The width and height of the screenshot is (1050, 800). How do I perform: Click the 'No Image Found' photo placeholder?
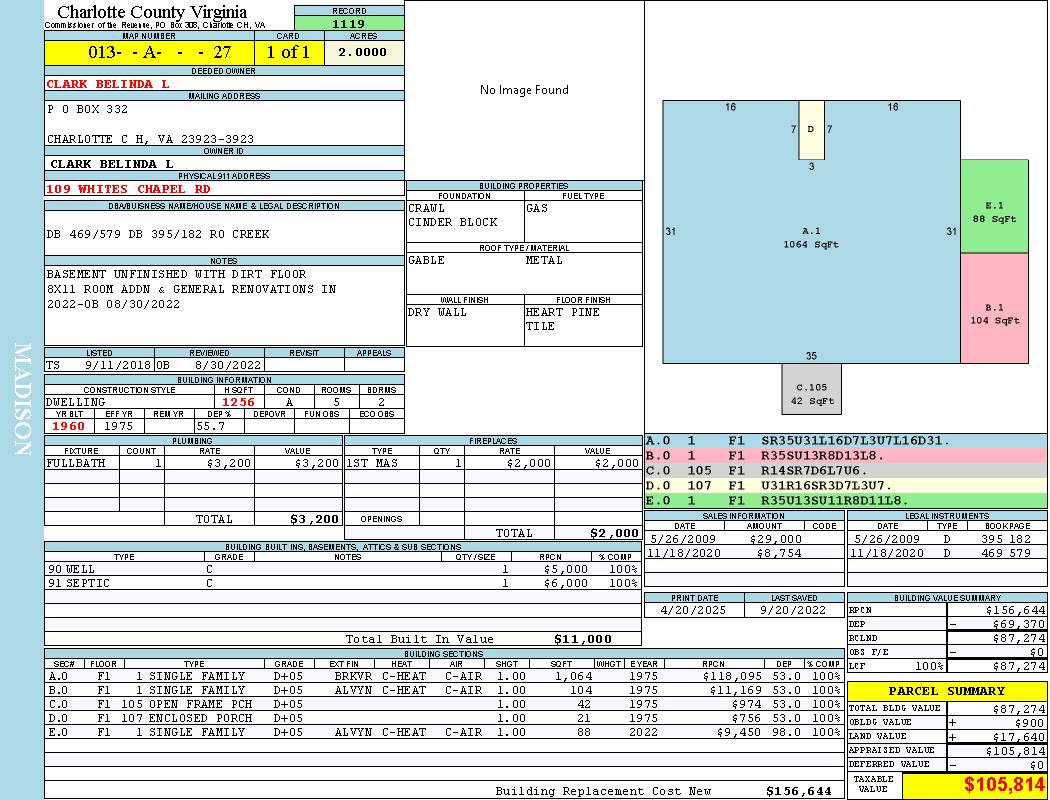tap(524, 90)
